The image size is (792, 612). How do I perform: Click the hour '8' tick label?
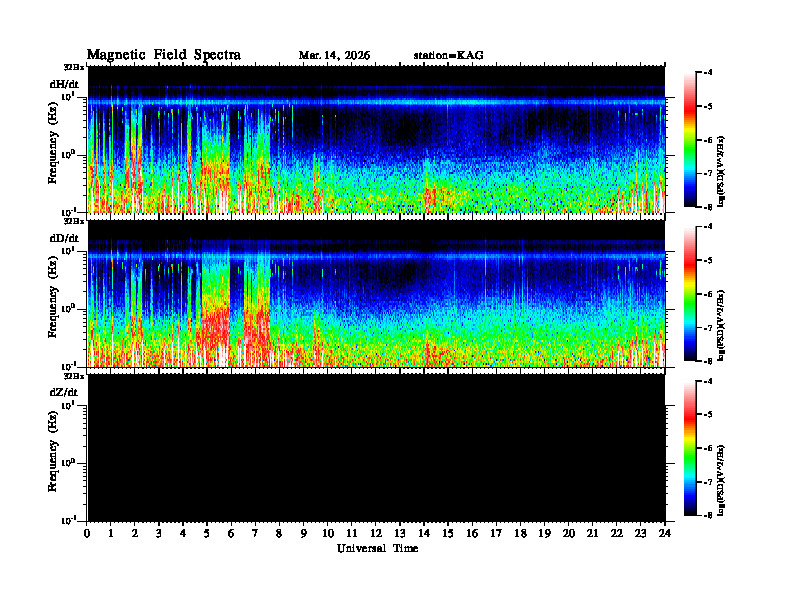279,534
